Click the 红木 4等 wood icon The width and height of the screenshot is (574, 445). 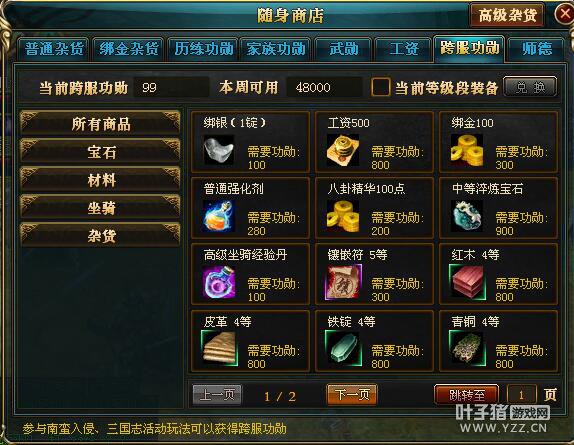pos(467,282)
